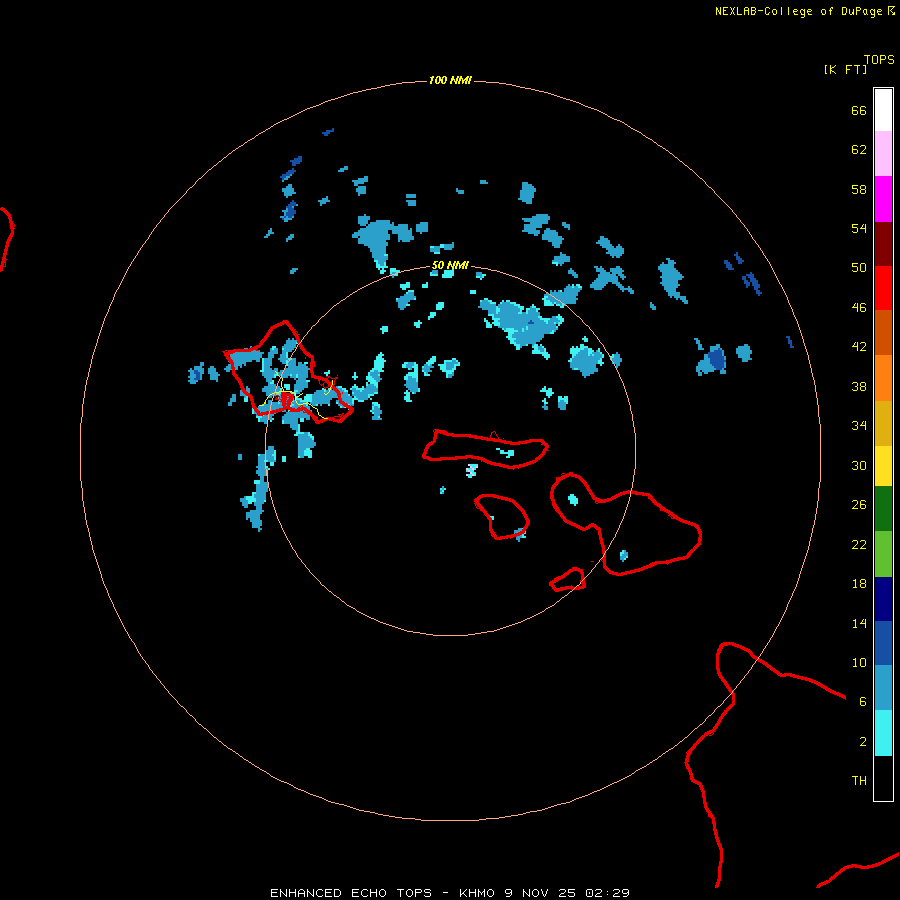Click the '30' legend value

click(x=859, y=465)
